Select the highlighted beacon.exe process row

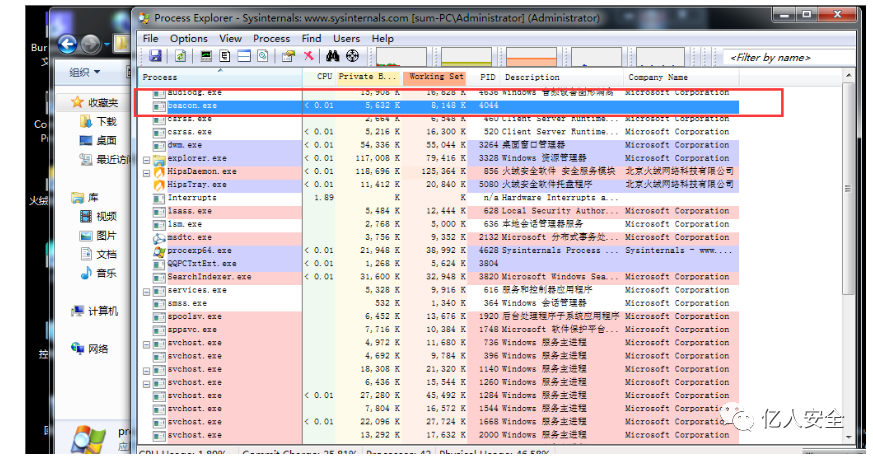tap(438, 106)
